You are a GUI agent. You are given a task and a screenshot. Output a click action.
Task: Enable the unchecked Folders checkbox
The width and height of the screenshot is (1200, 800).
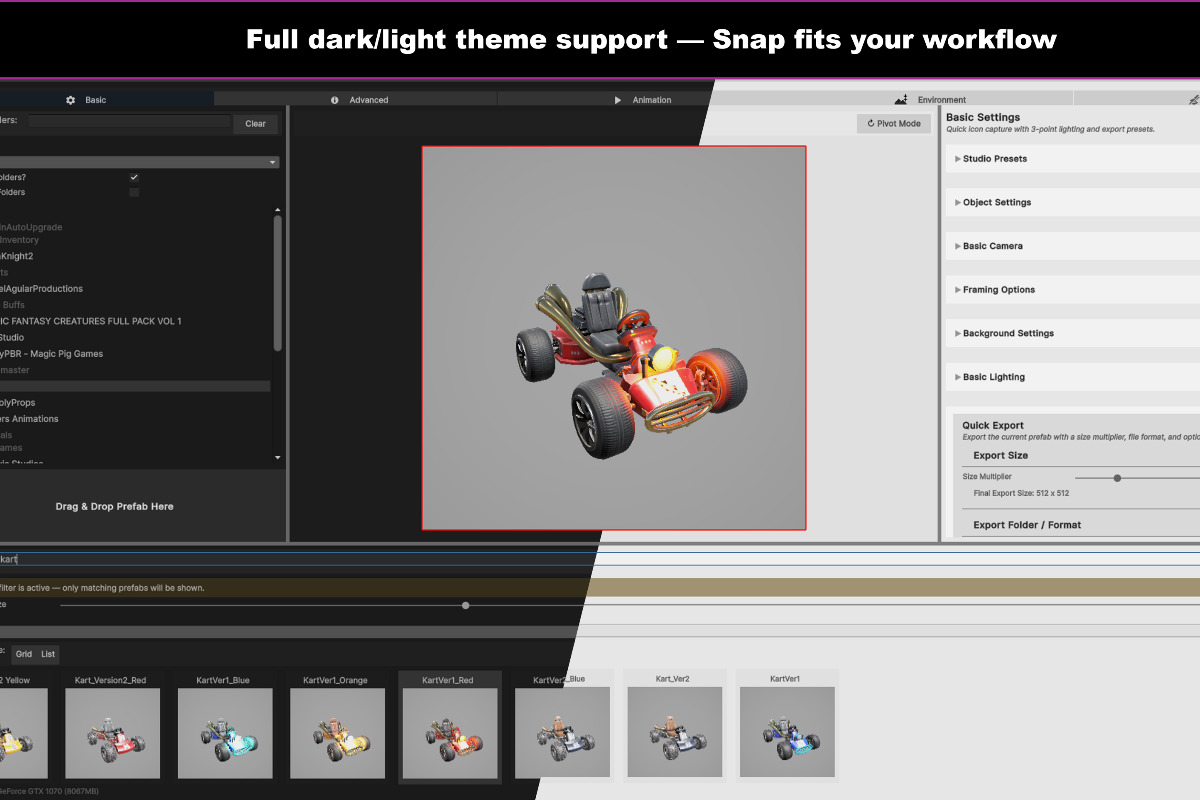point(134,192)
